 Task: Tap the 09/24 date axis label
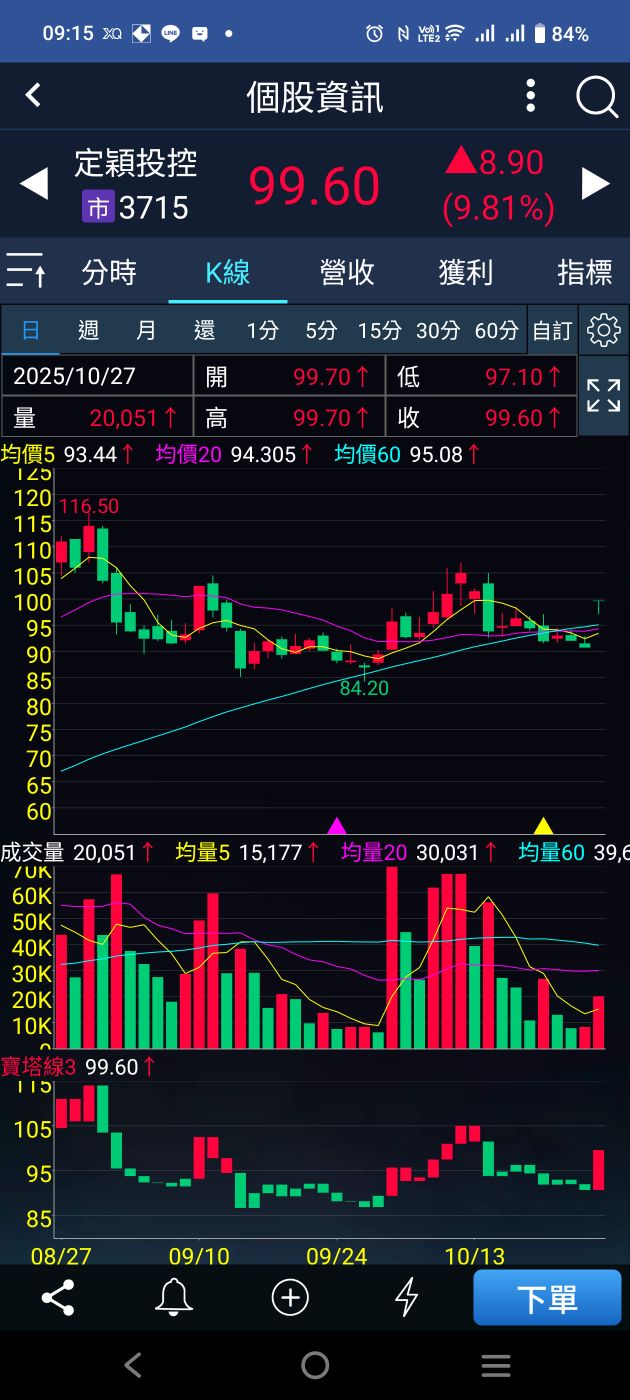point(337,1254)
